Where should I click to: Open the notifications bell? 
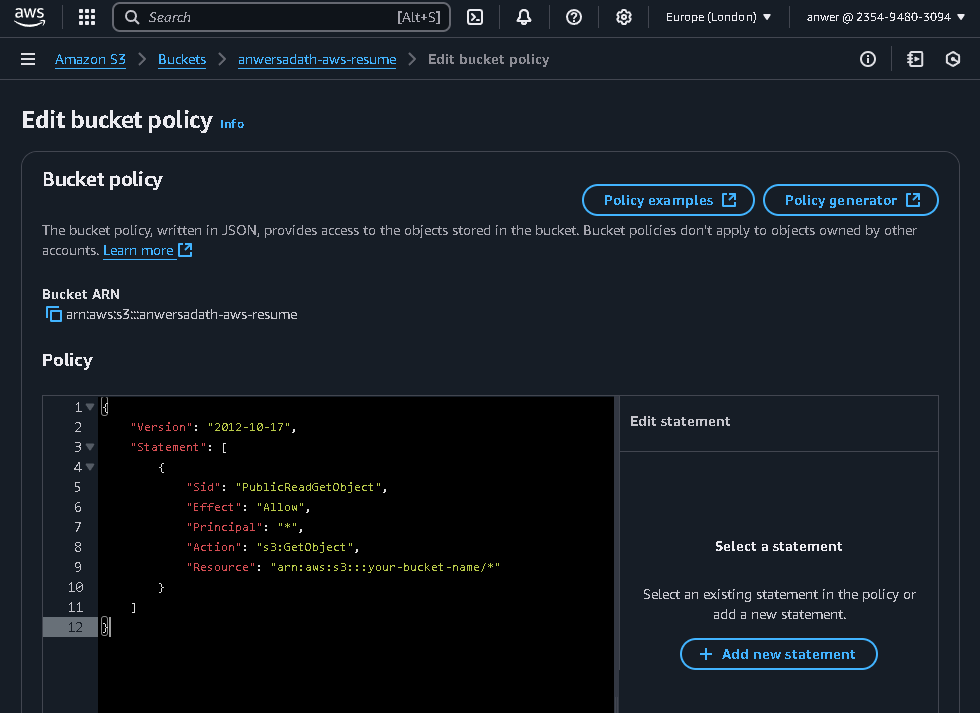click(524, 17)
